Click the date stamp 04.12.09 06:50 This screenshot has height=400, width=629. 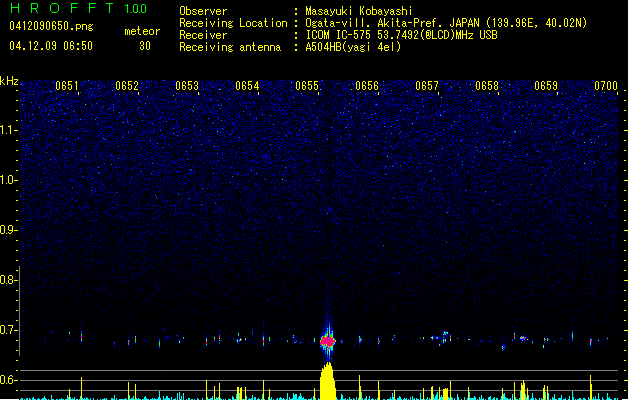51,46
